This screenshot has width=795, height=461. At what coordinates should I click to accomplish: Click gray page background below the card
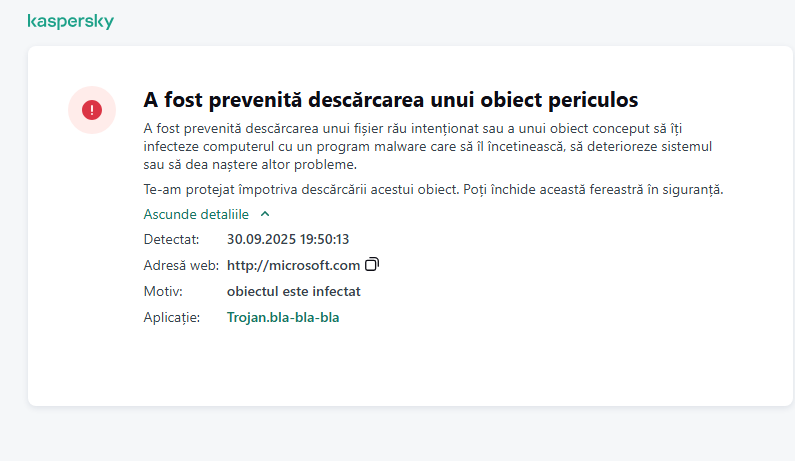coord(400,435)
